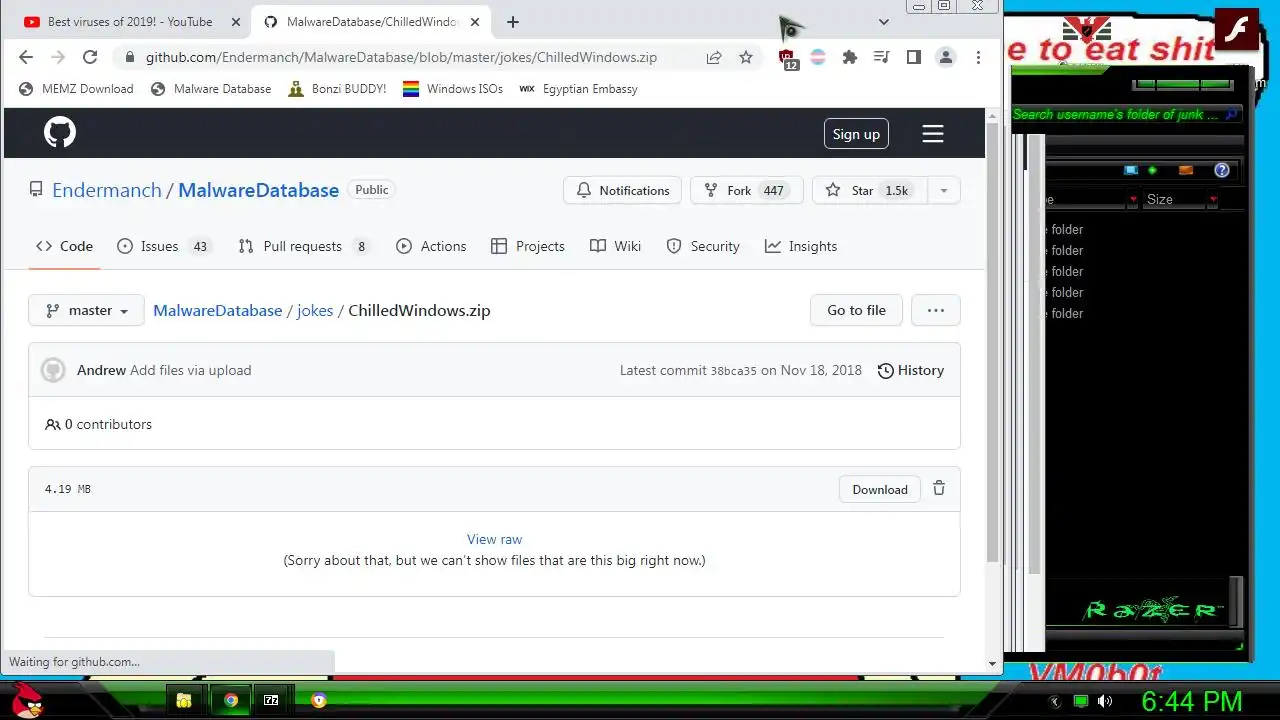Image resolution: width=1280 pixels, height=720 pixels.
Task: Open the master branch dropdown
Action: pyautogui.click(x=86, y=310)
